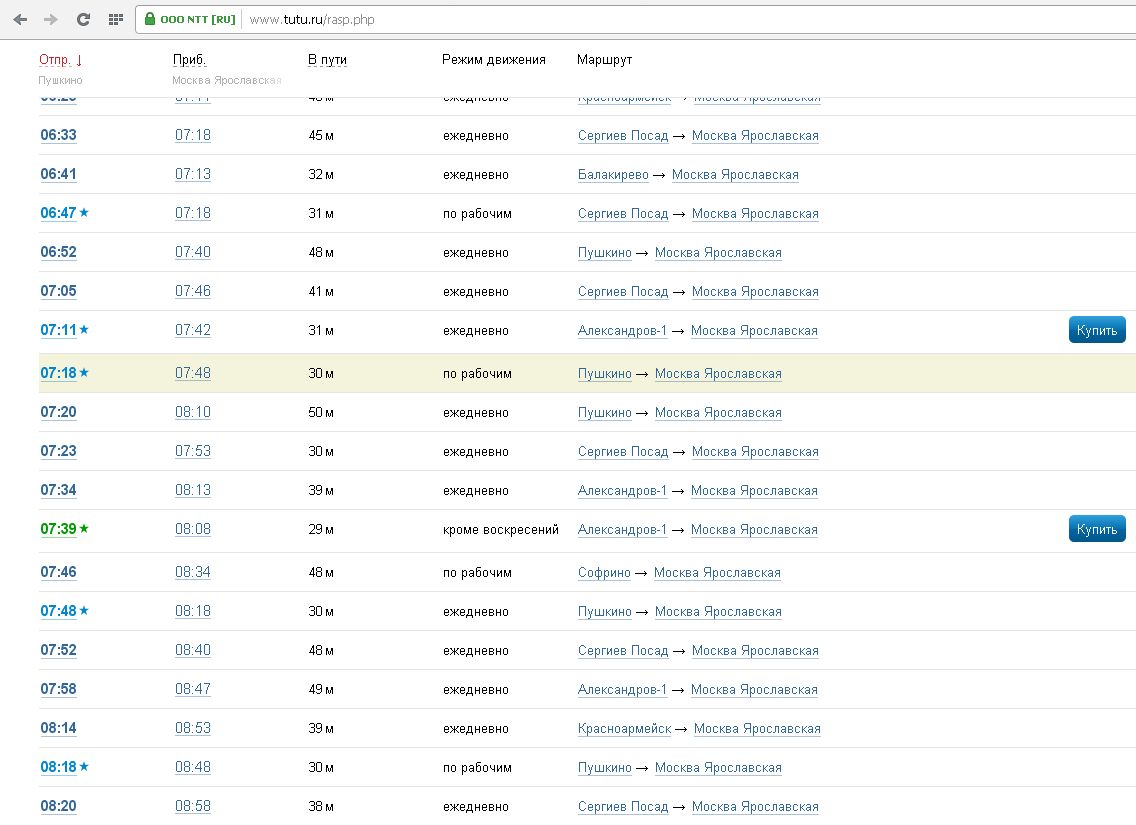Screen dimensions: 1136x825
Task: Click the 29 м travel duration
Action: (321, 530)
